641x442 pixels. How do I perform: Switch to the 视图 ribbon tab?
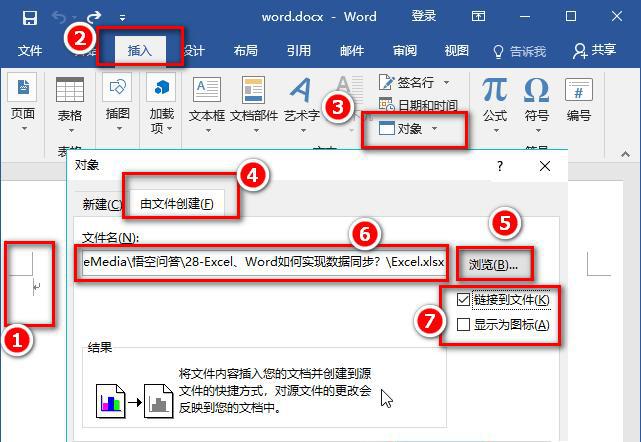(457, 51)
